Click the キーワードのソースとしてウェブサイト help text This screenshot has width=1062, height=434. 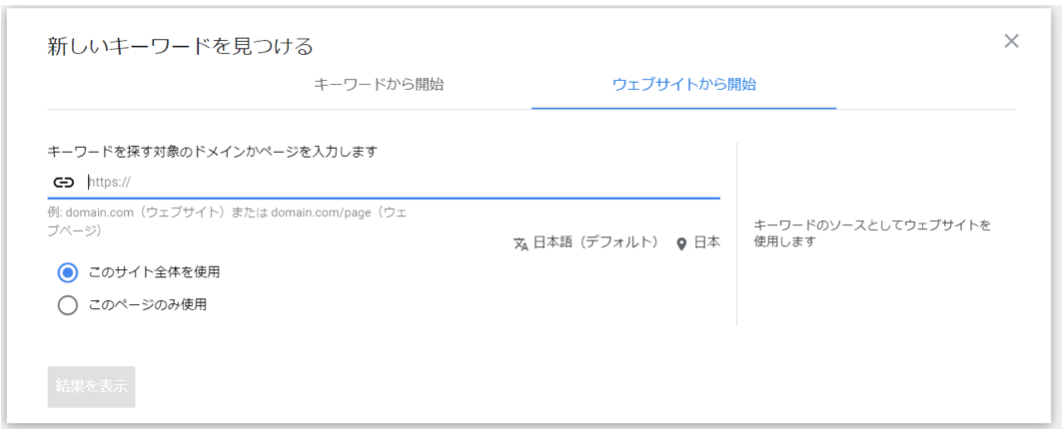872,233
